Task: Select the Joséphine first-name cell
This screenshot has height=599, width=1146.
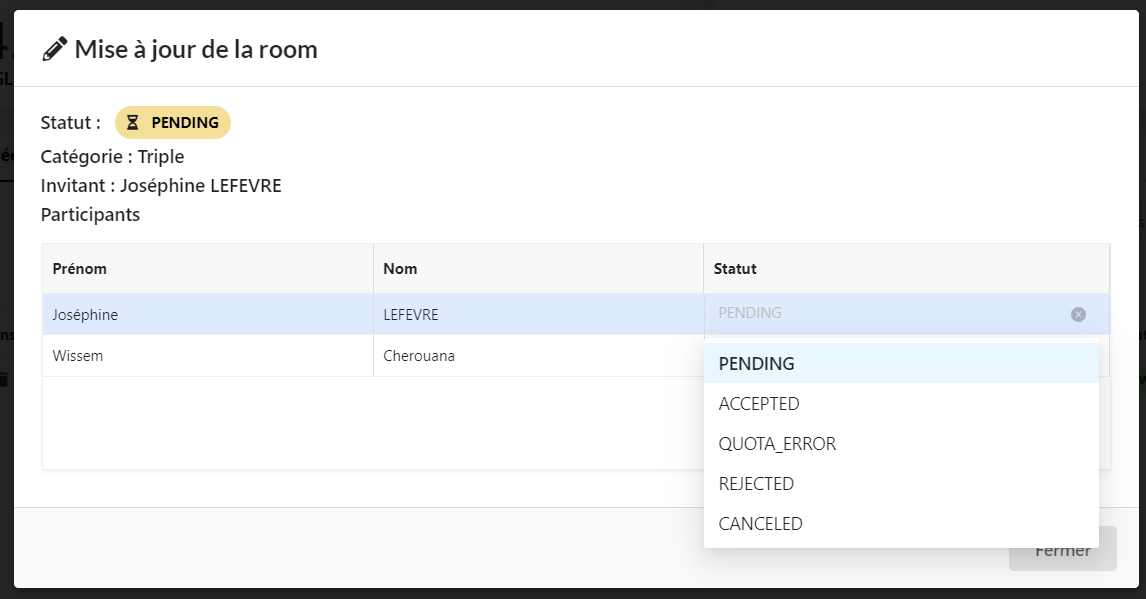Action: click(86, 315)
